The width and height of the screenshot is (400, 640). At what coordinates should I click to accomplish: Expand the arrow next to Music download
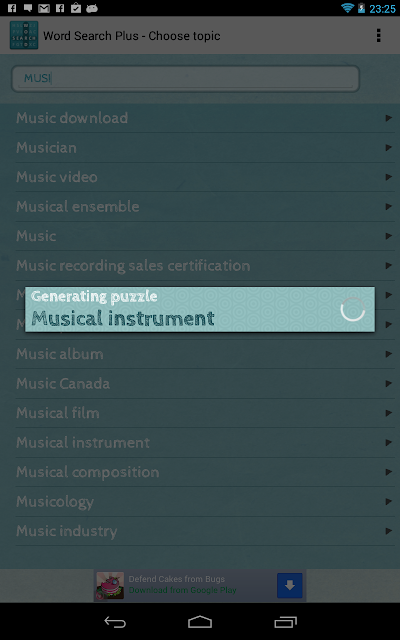[x=389, y=118]
